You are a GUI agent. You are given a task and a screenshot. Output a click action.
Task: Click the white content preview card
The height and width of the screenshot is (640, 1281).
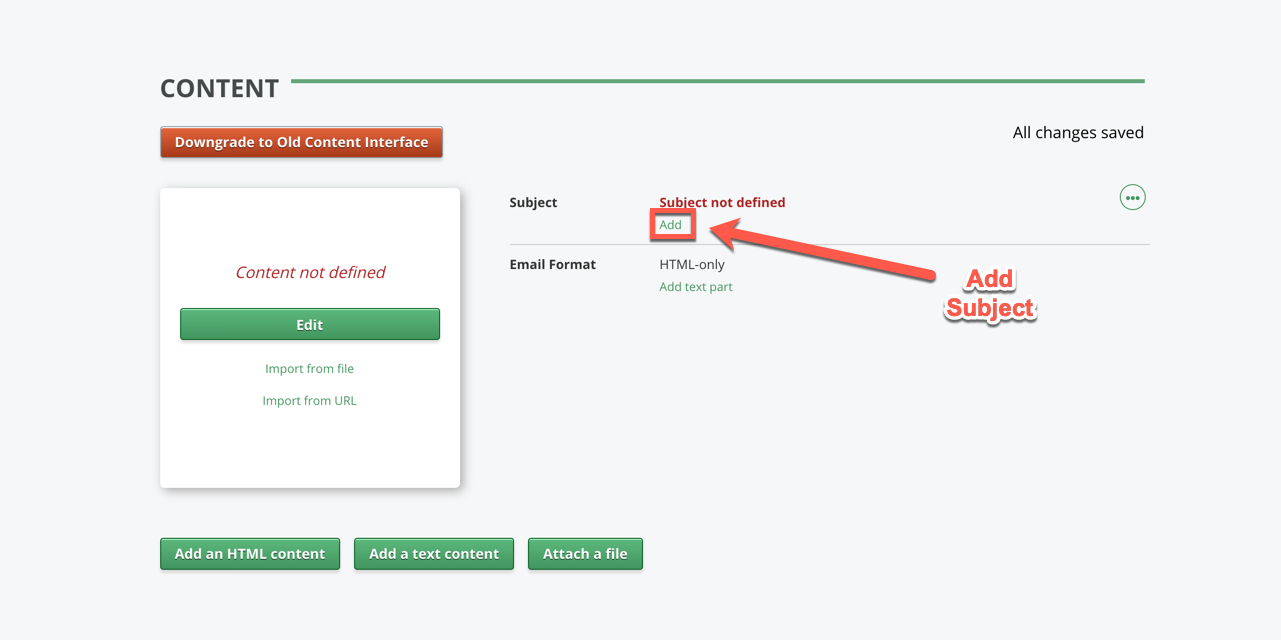click(x=310, y=450)
